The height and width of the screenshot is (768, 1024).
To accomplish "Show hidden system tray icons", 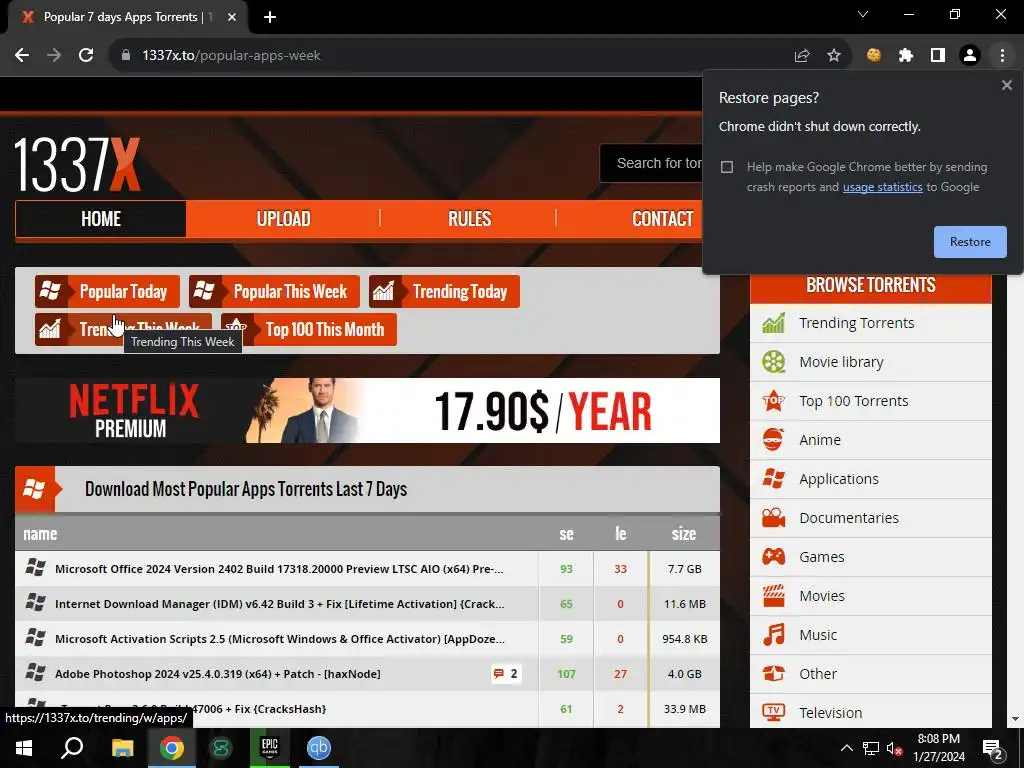I will (x=846, y=748).
